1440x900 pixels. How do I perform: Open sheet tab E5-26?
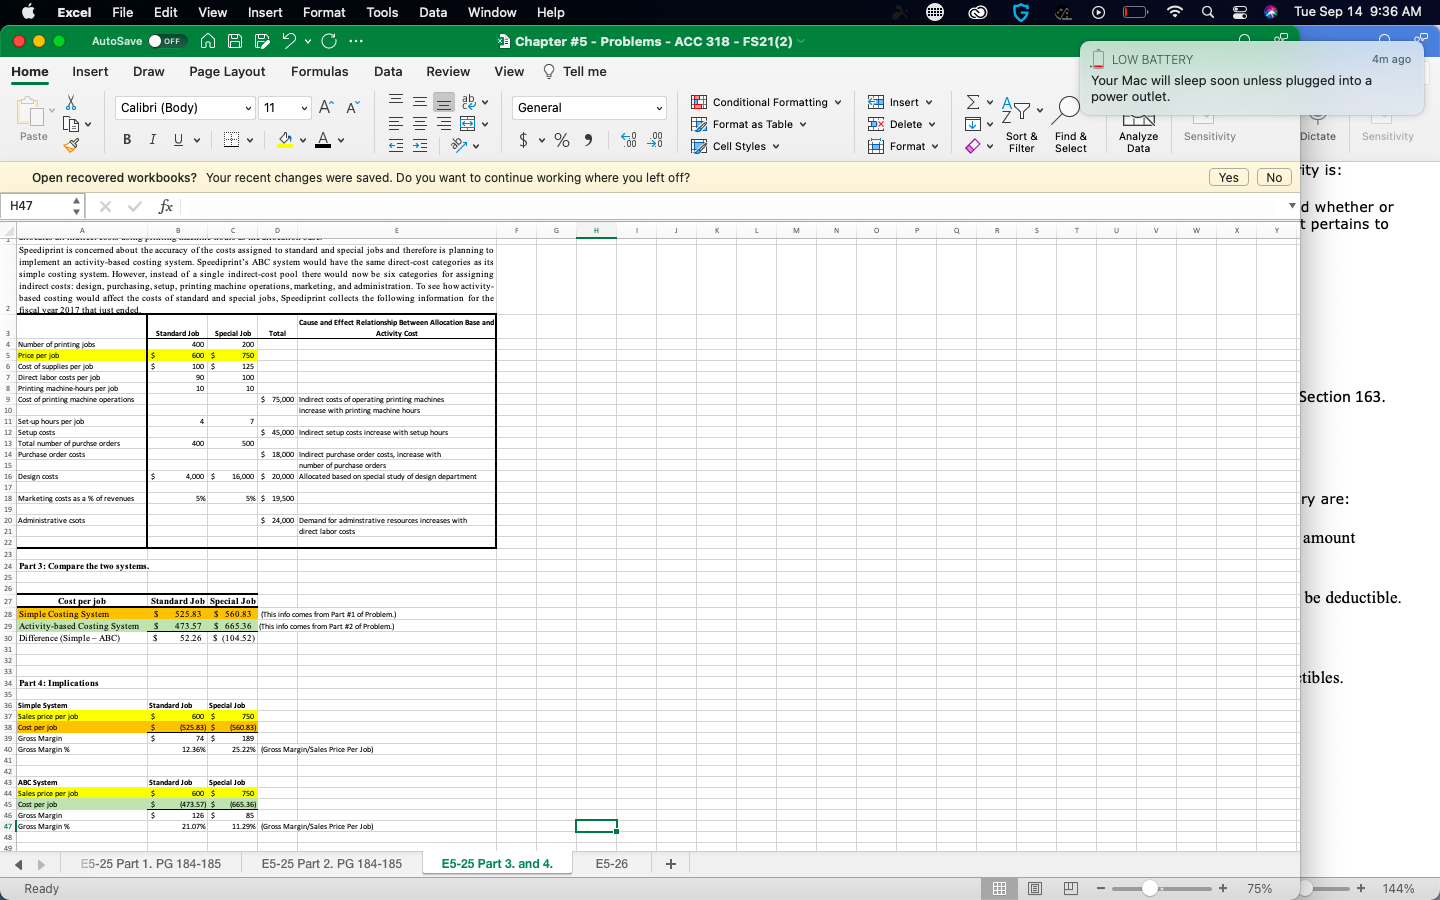[x=612, y=863]
